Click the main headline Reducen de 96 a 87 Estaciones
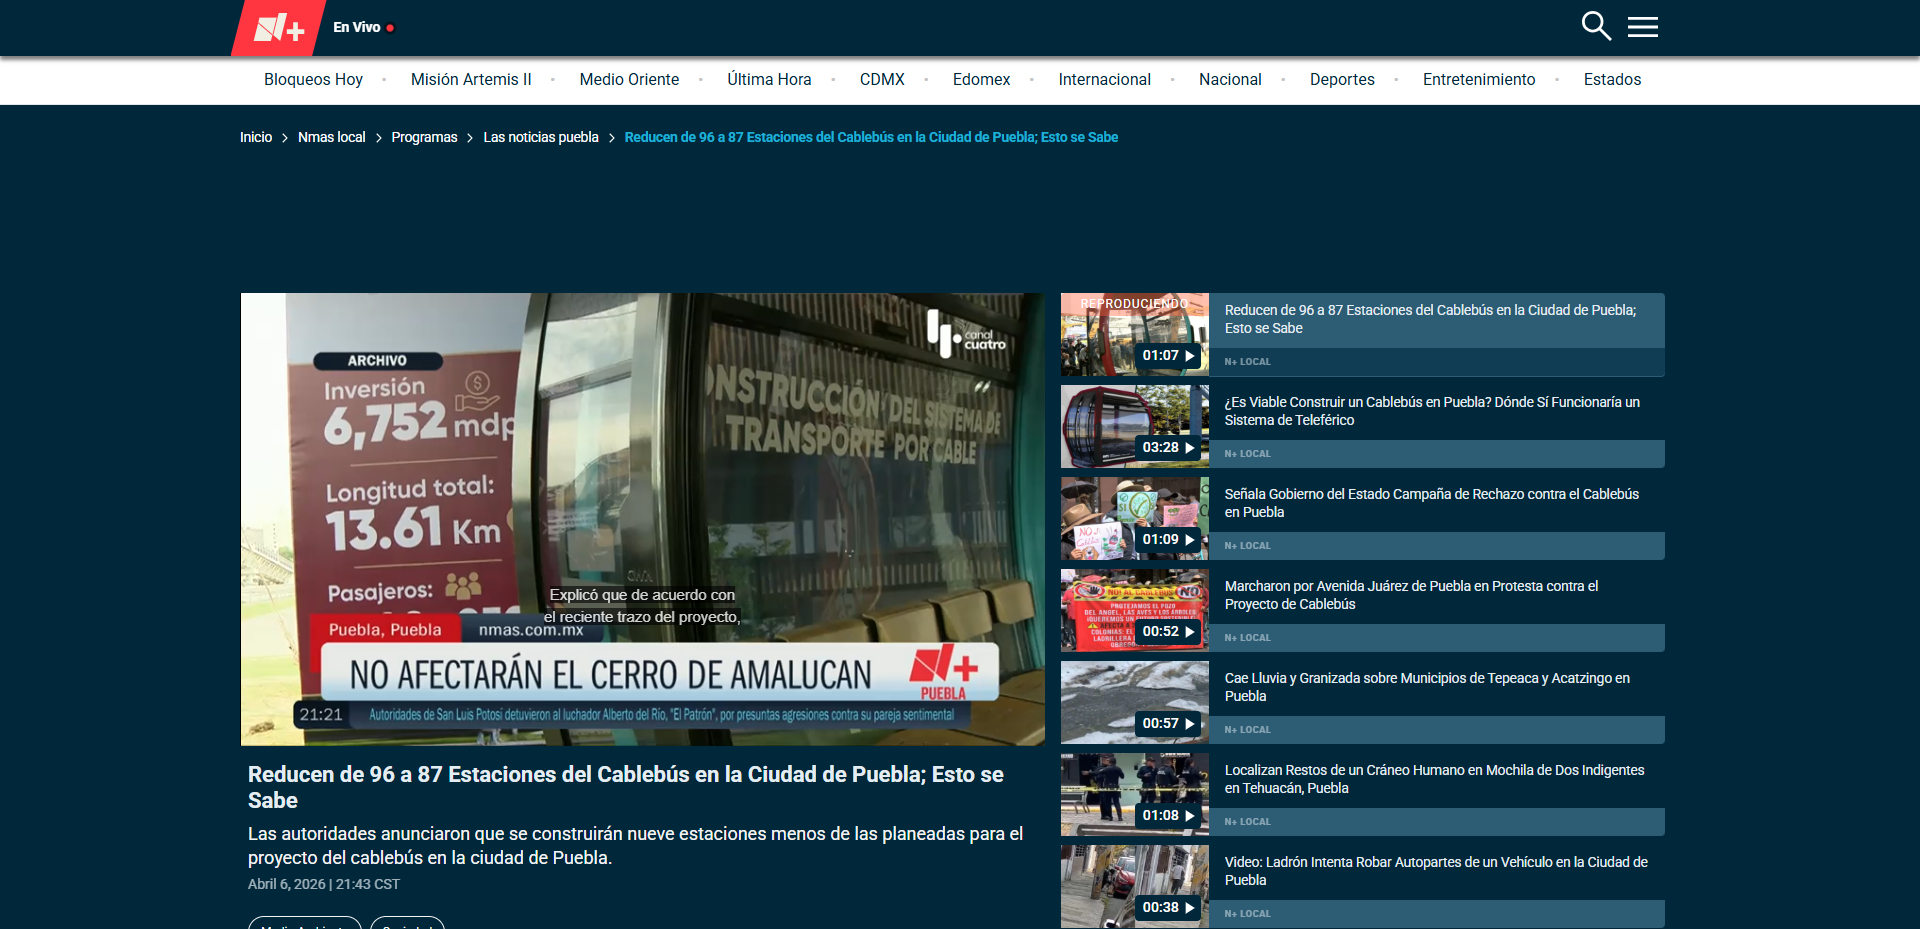 click(626, 787)
